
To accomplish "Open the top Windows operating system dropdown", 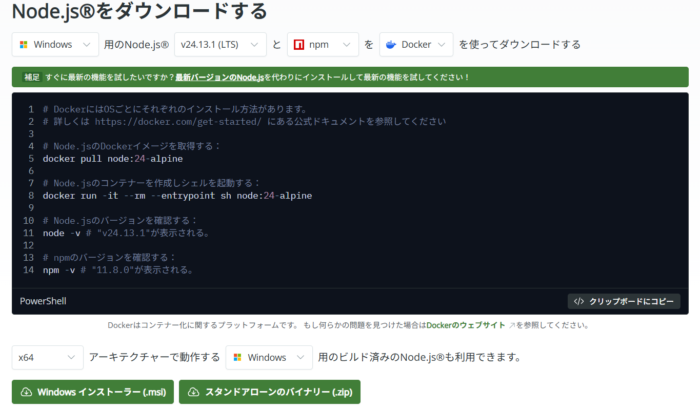I will pos(55,45).
